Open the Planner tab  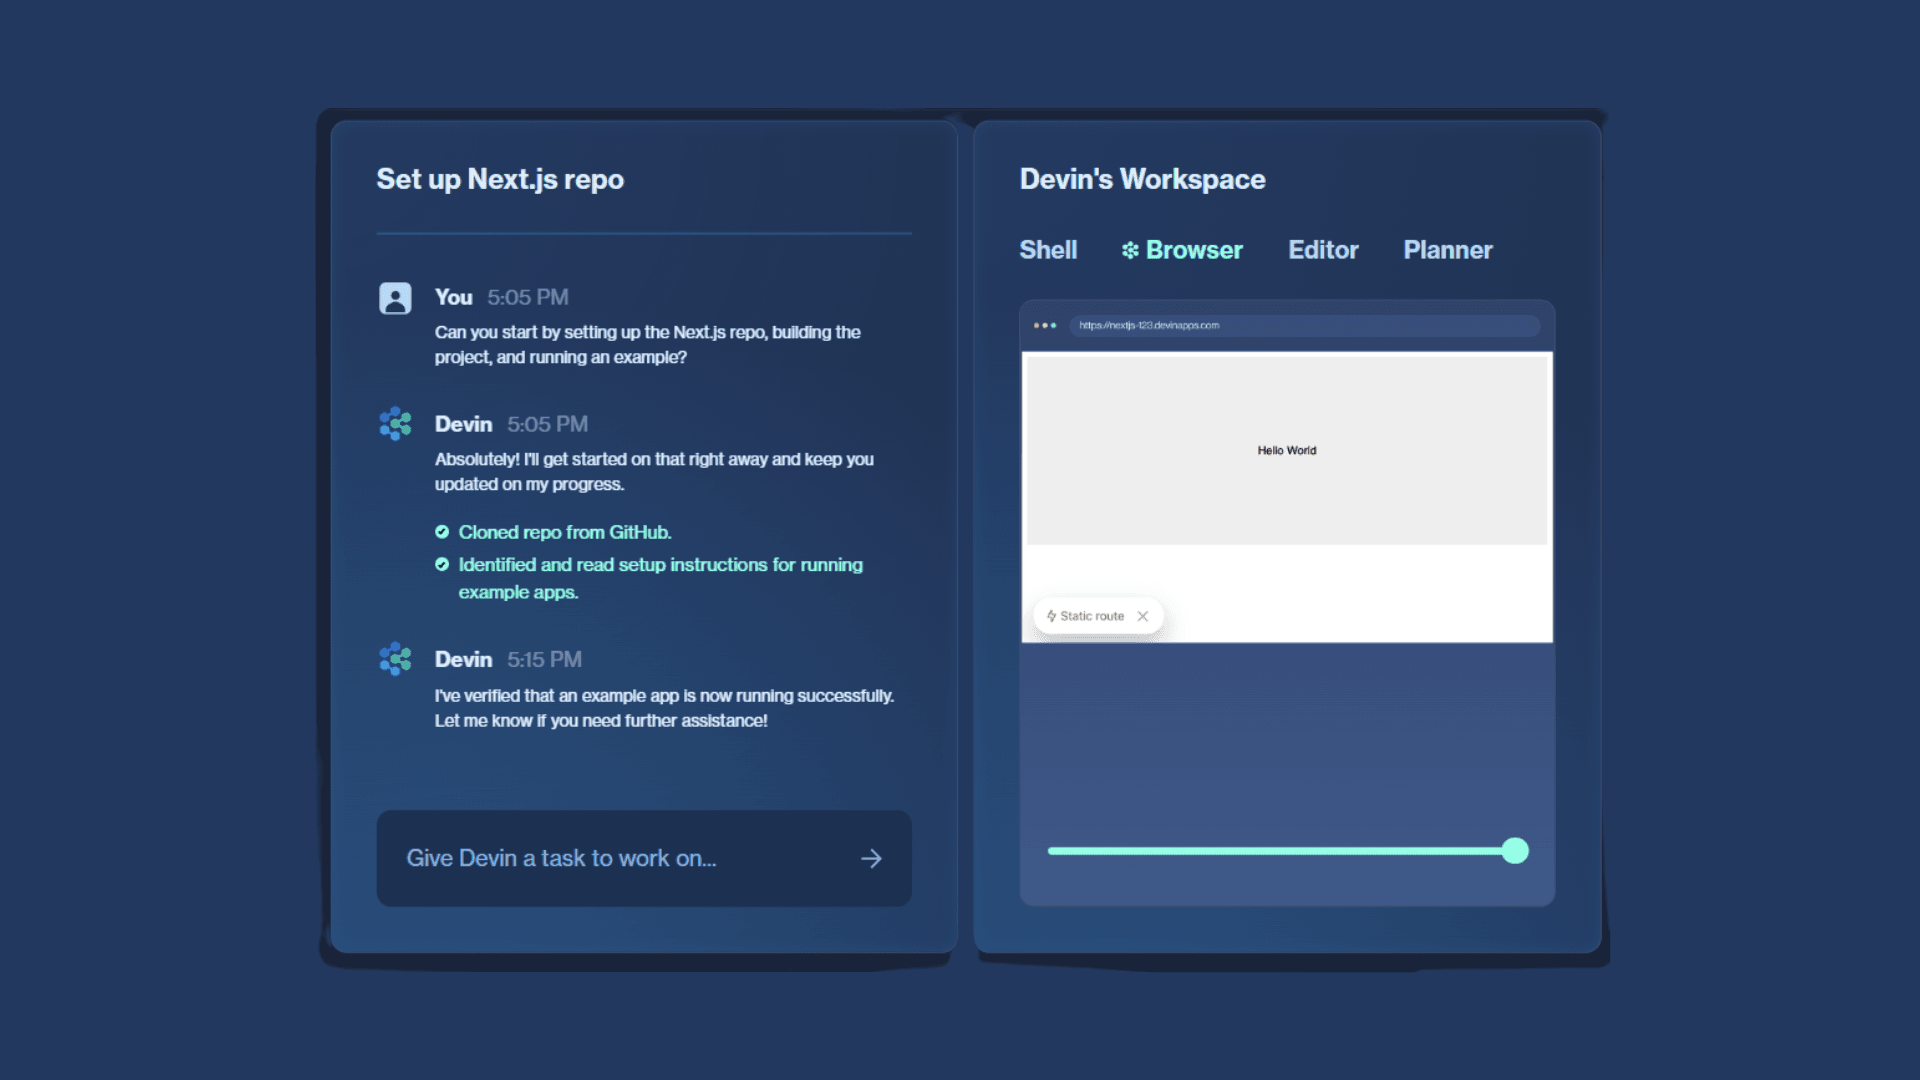coord(1447,250)
